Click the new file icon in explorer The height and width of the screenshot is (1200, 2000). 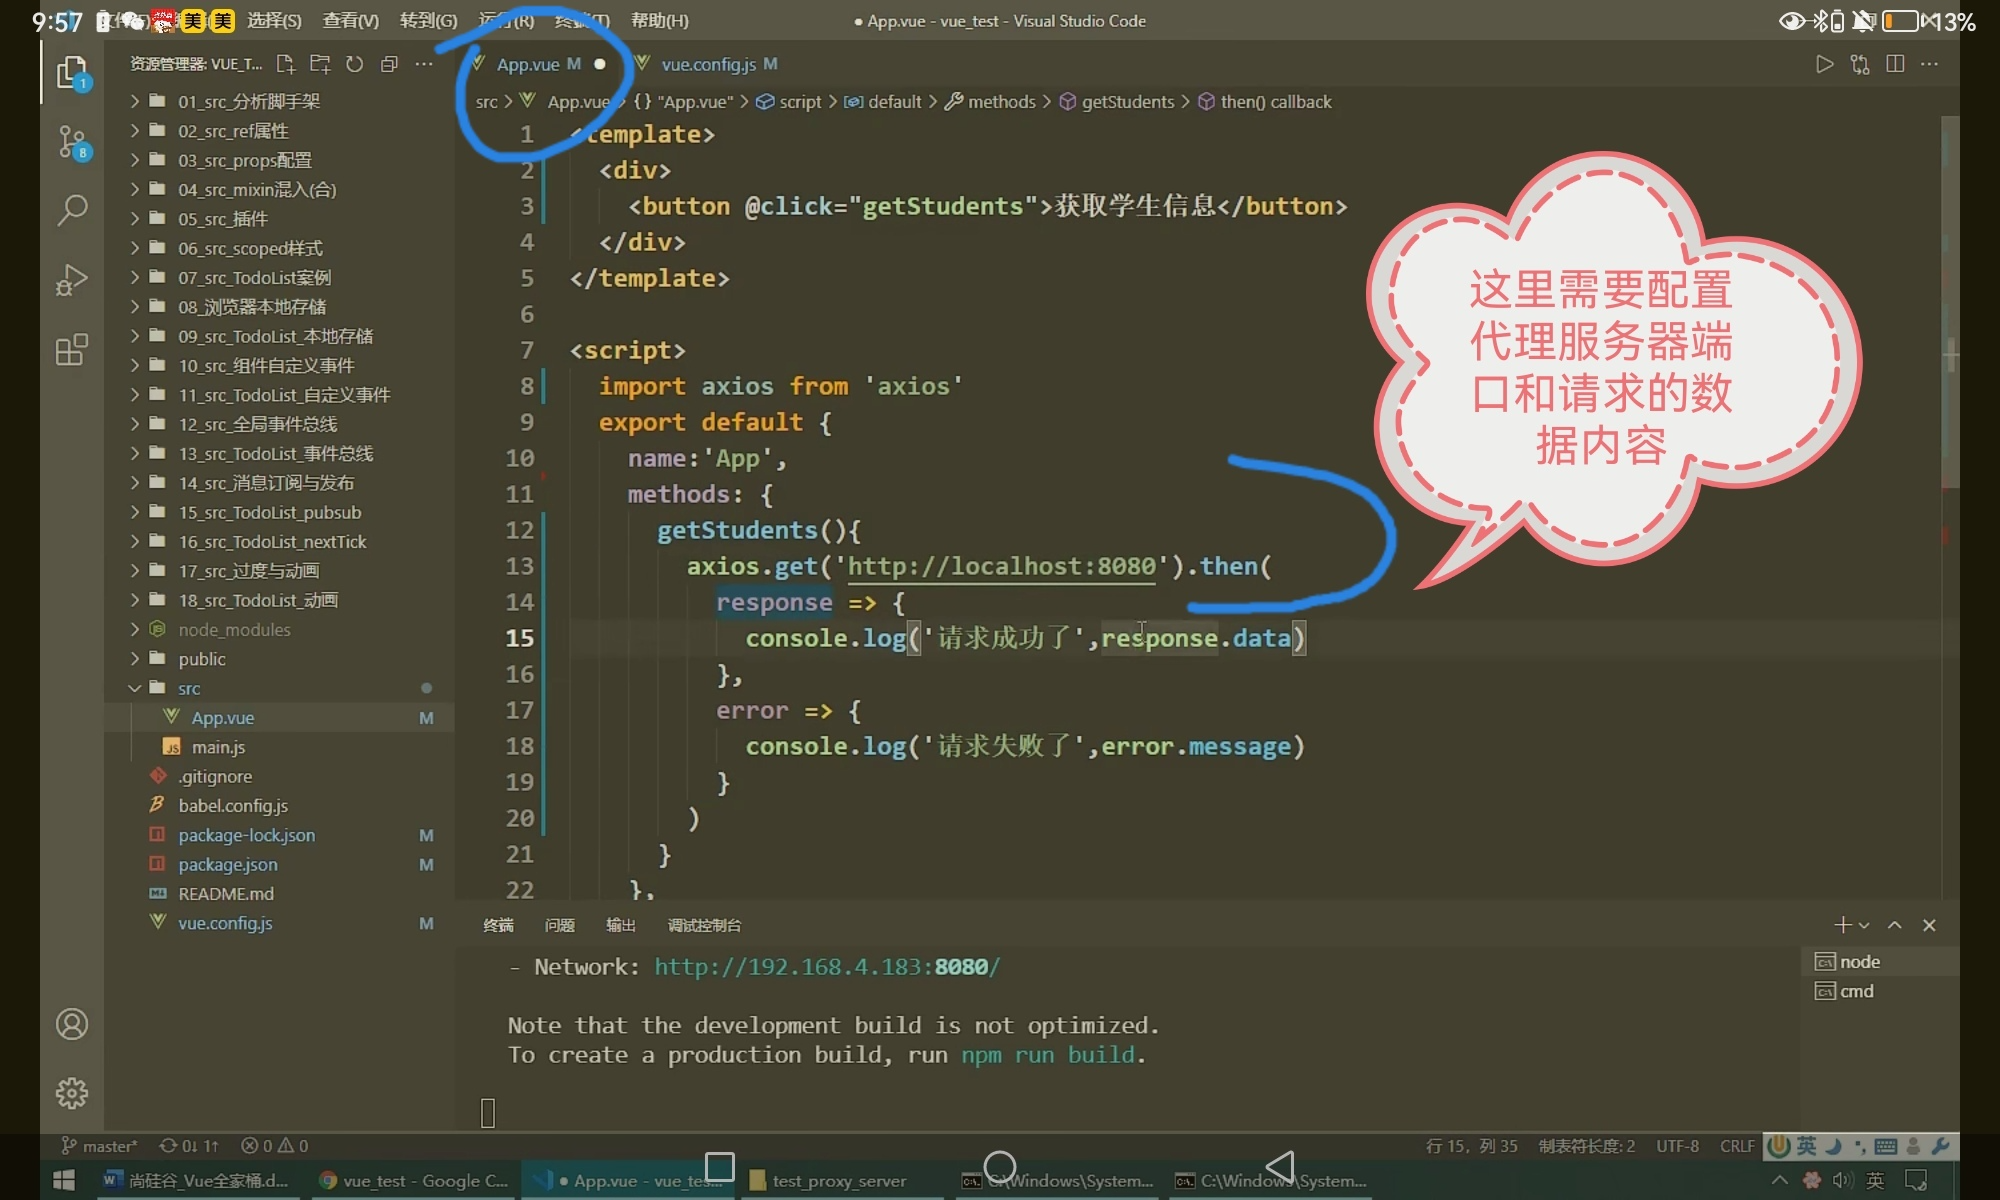coord(286,64)
